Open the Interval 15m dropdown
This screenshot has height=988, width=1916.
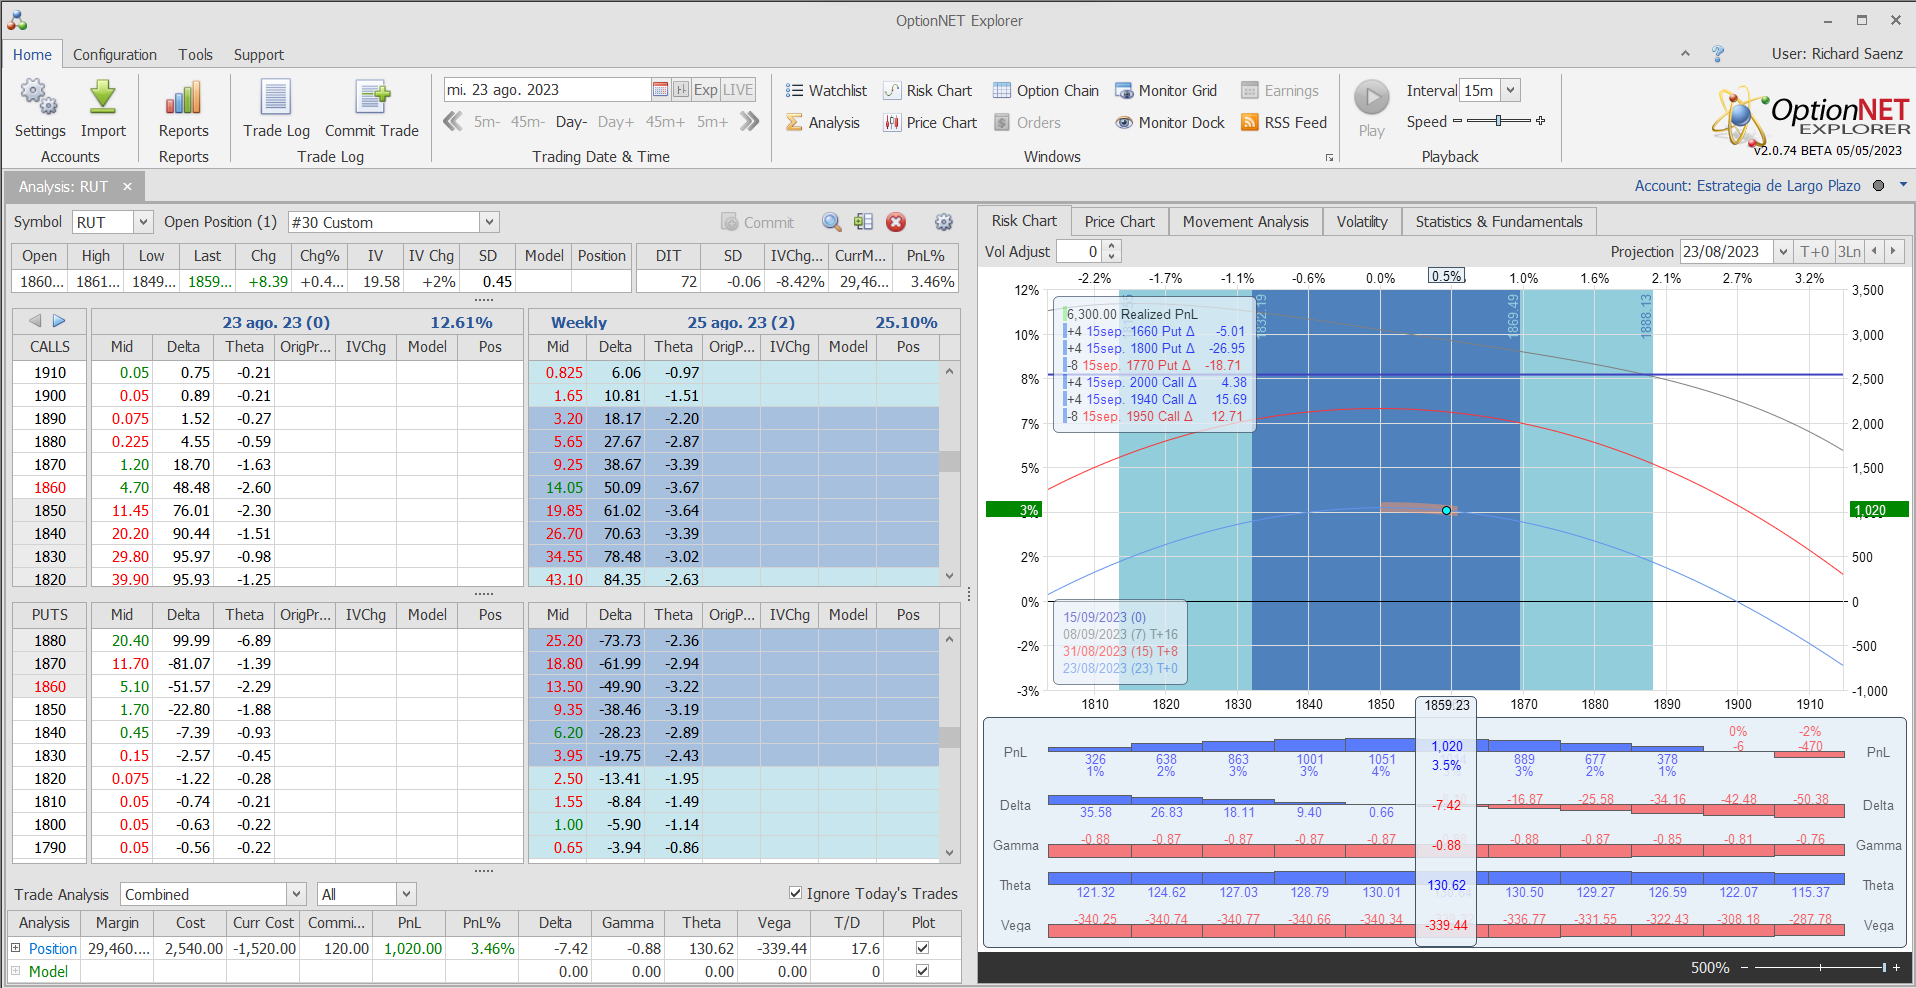click(x=1511, y=90)
